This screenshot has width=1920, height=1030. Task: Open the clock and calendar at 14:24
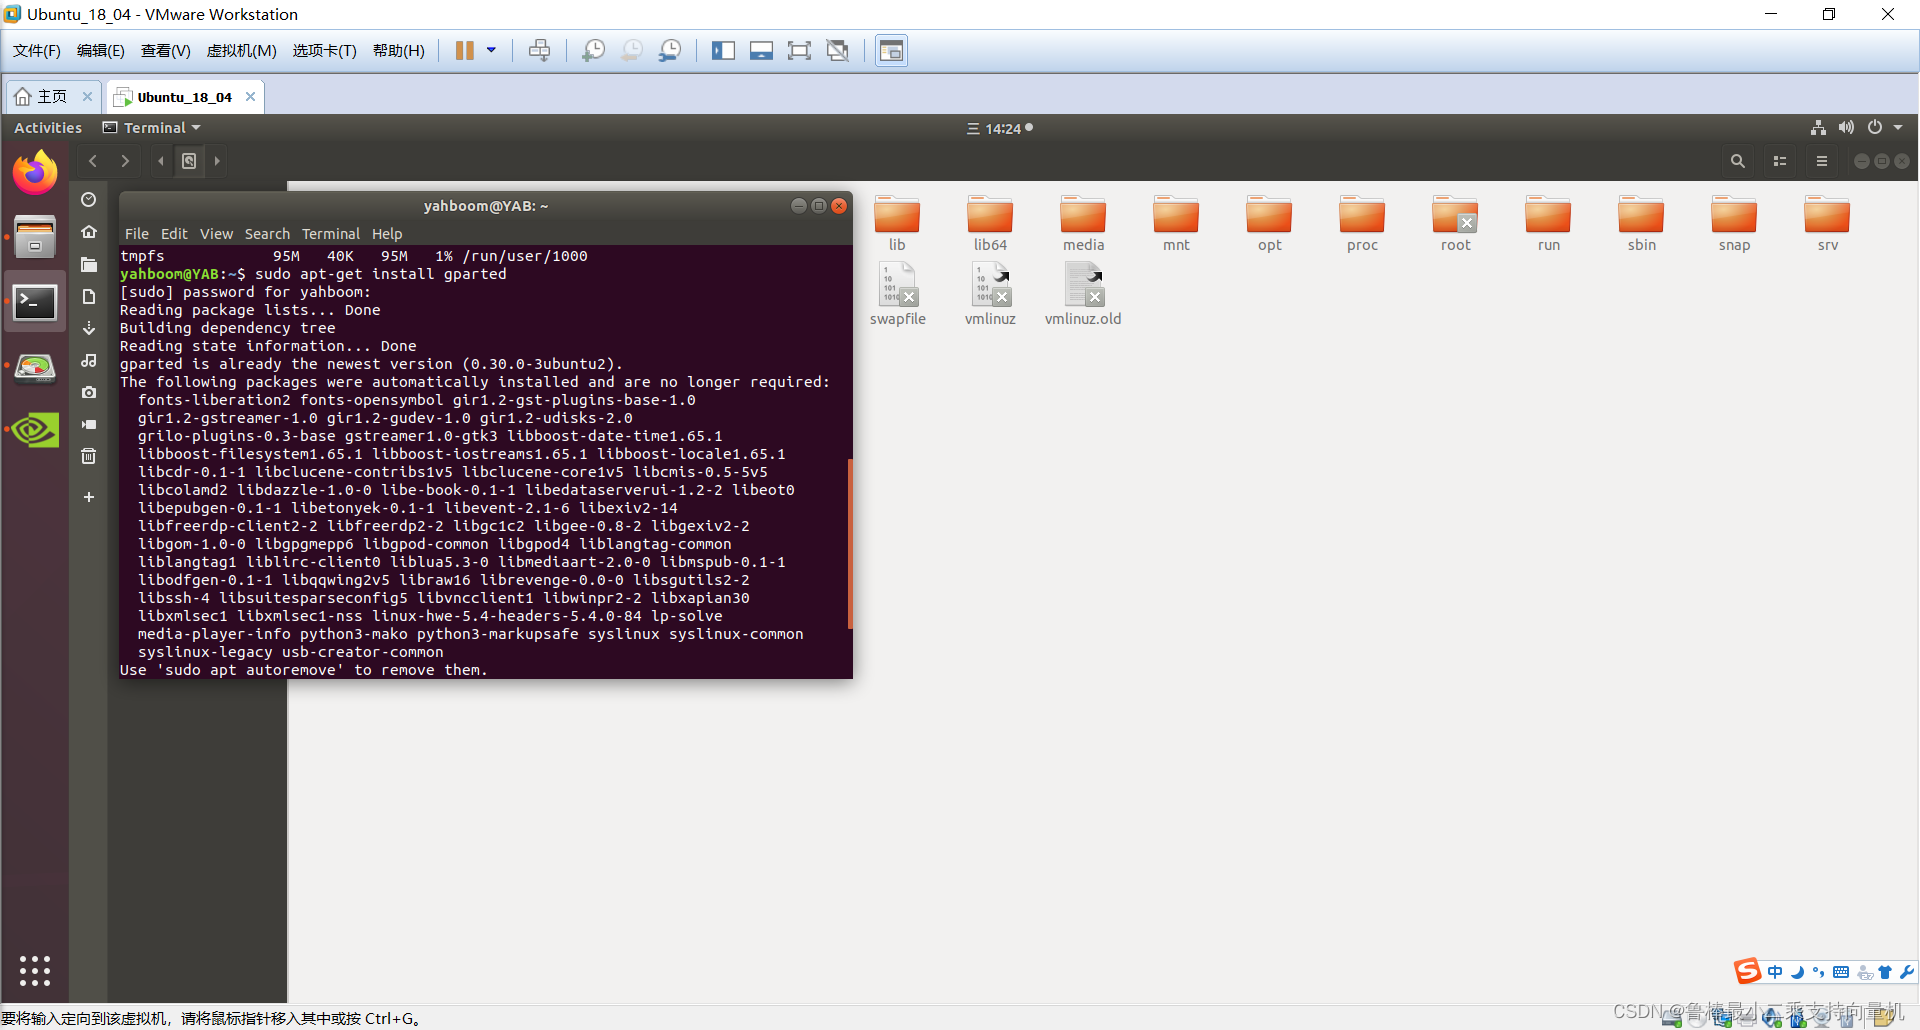pos(1000,128)
